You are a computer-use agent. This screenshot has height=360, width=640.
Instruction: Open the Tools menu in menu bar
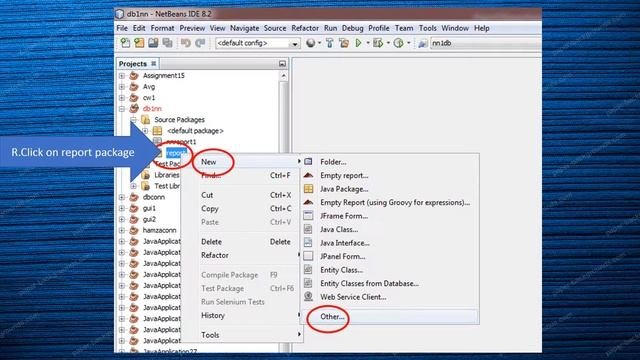(x=428, y=28)
